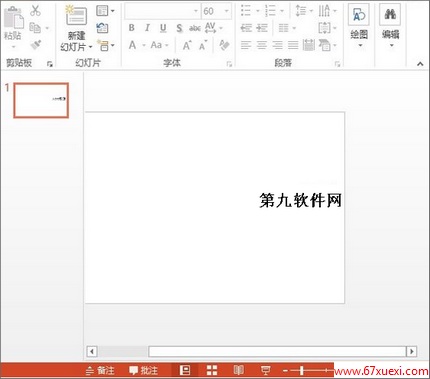Switch to Slide Sorter view
430x379 pixels.
tap(212, 370)
